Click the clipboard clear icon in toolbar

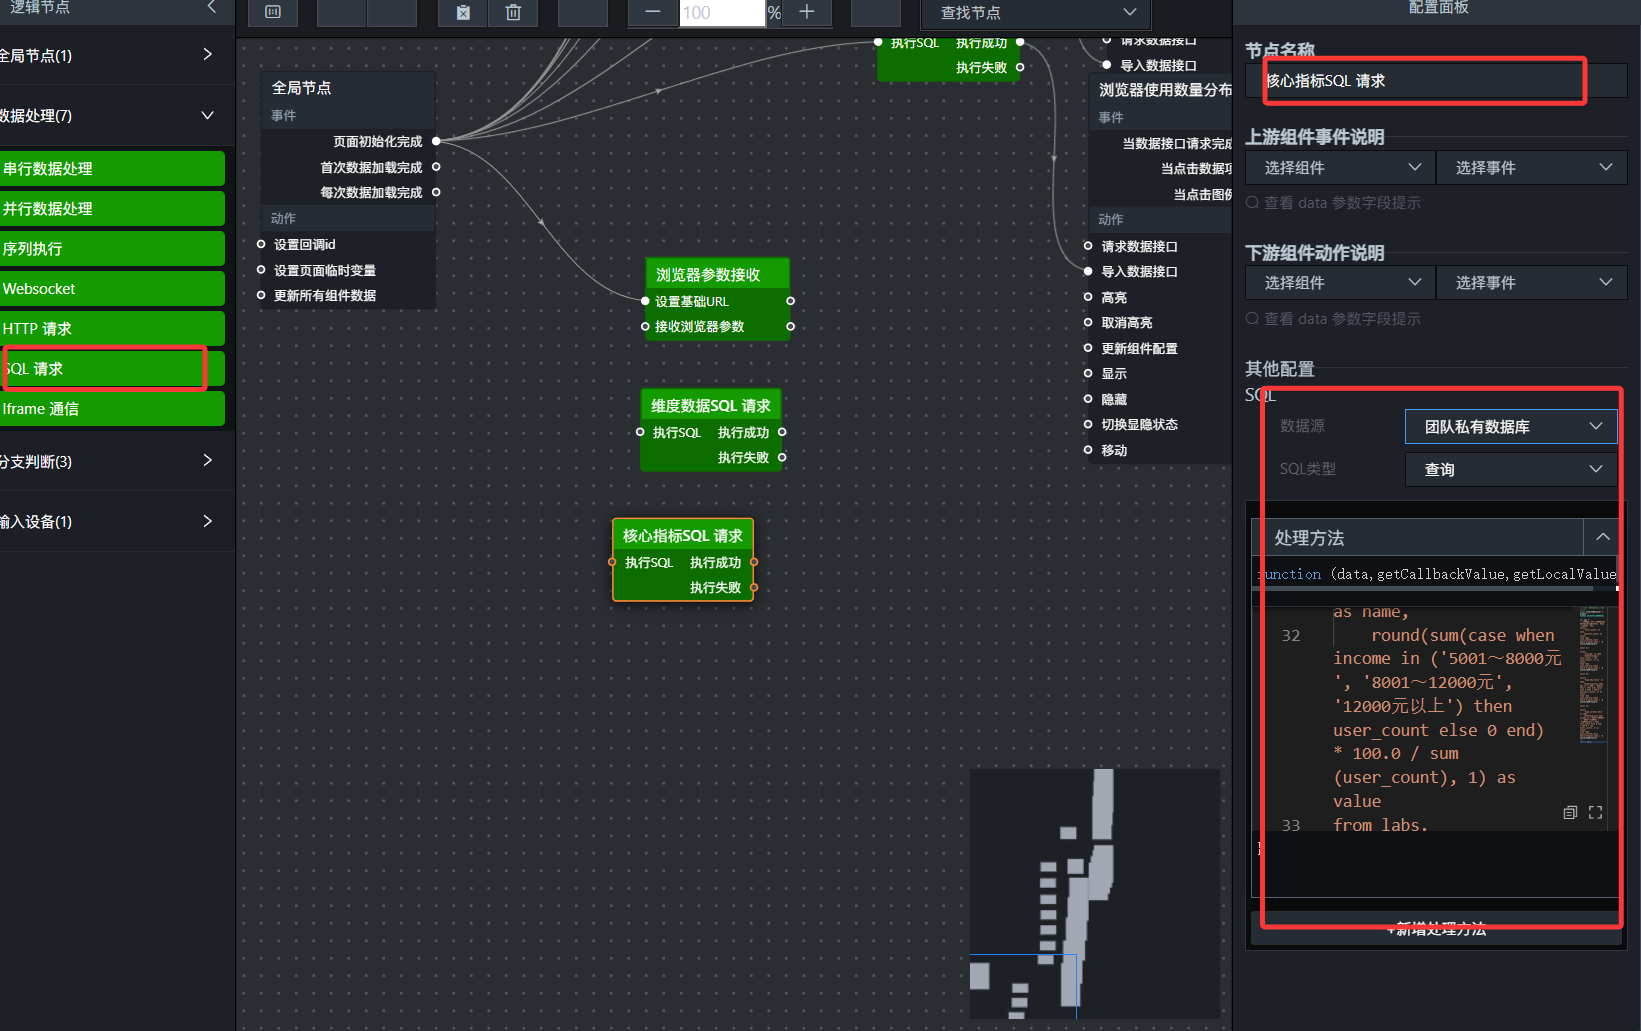click(463, 13)
